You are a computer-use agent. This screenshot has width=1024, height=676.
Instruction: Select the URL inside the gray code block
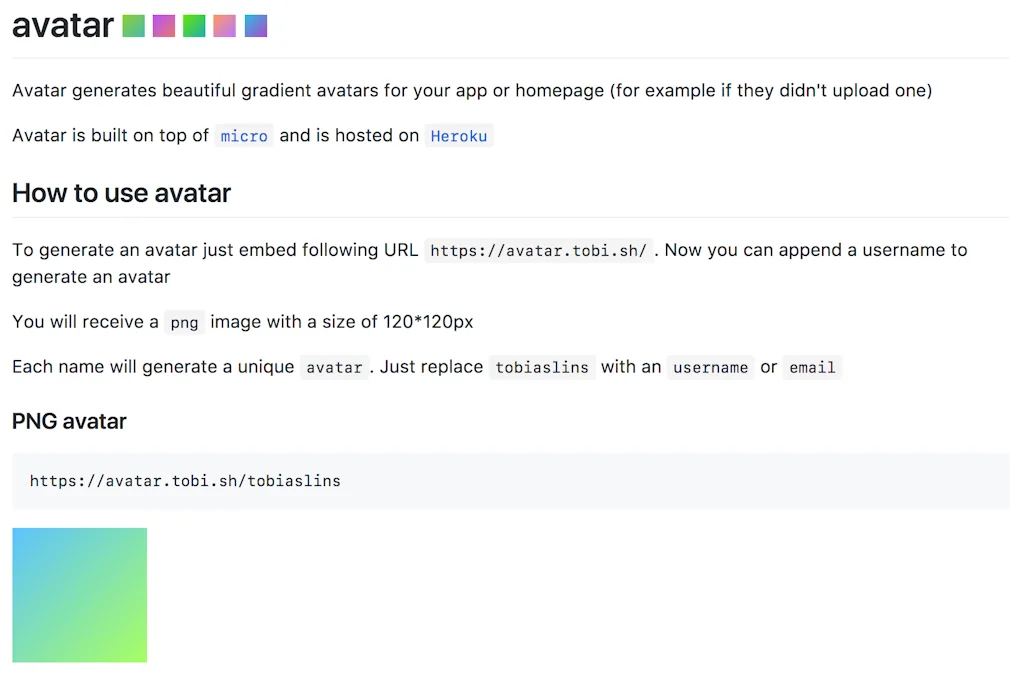(185, 481)
